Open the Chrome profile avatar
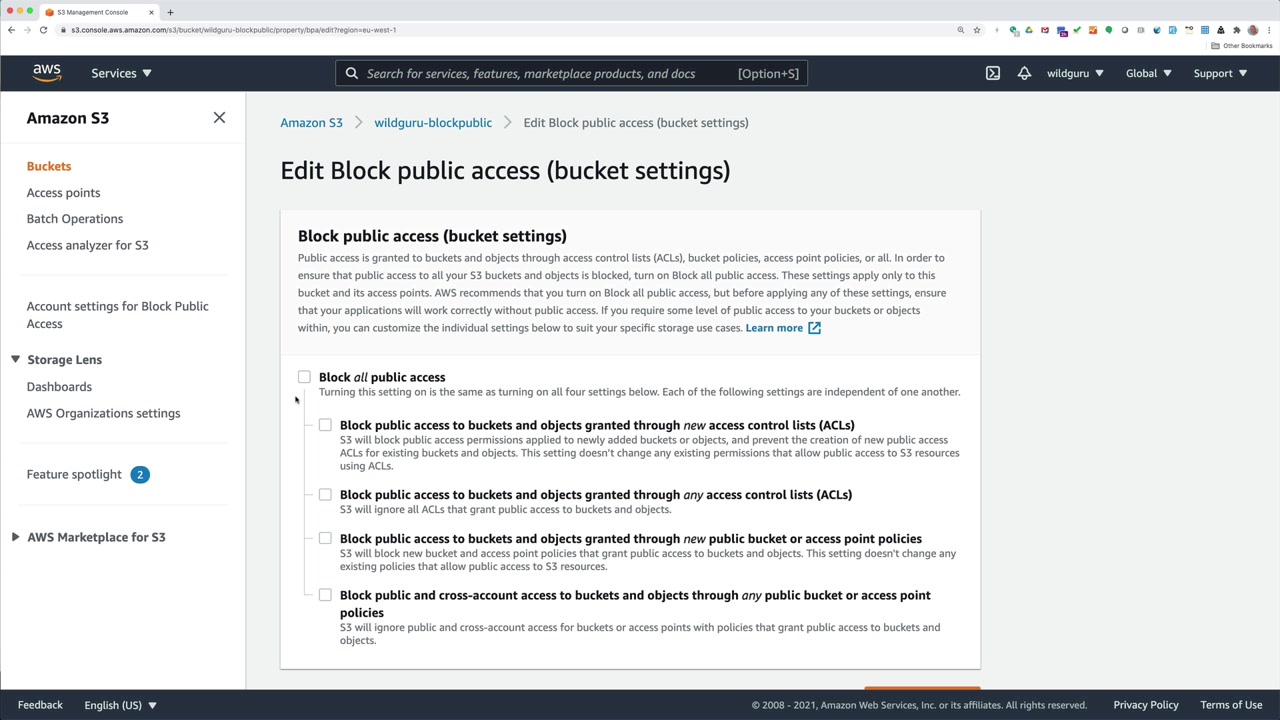The image size is (1280, 720). click(x=1252, y=30)
